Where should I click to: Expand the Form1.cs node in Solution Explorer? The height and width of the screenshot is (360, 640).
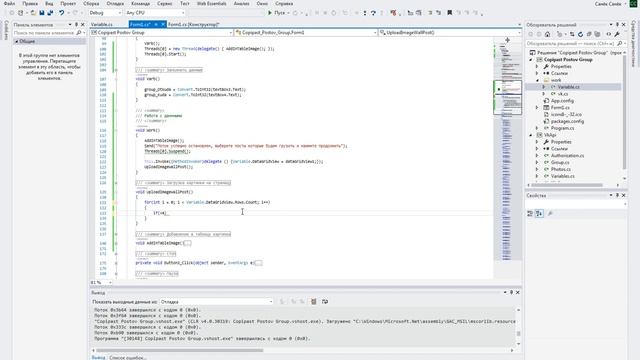(x=537, y=107)
